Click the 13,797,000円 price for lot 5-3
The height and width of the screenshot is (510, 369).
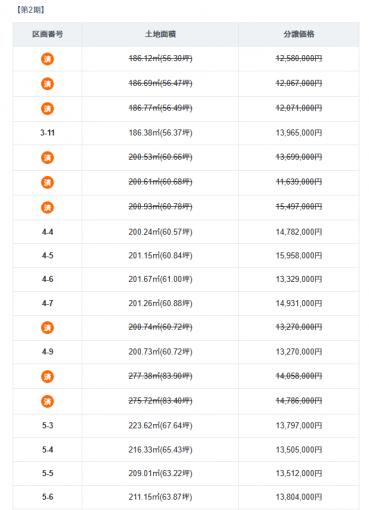(299, 425)
